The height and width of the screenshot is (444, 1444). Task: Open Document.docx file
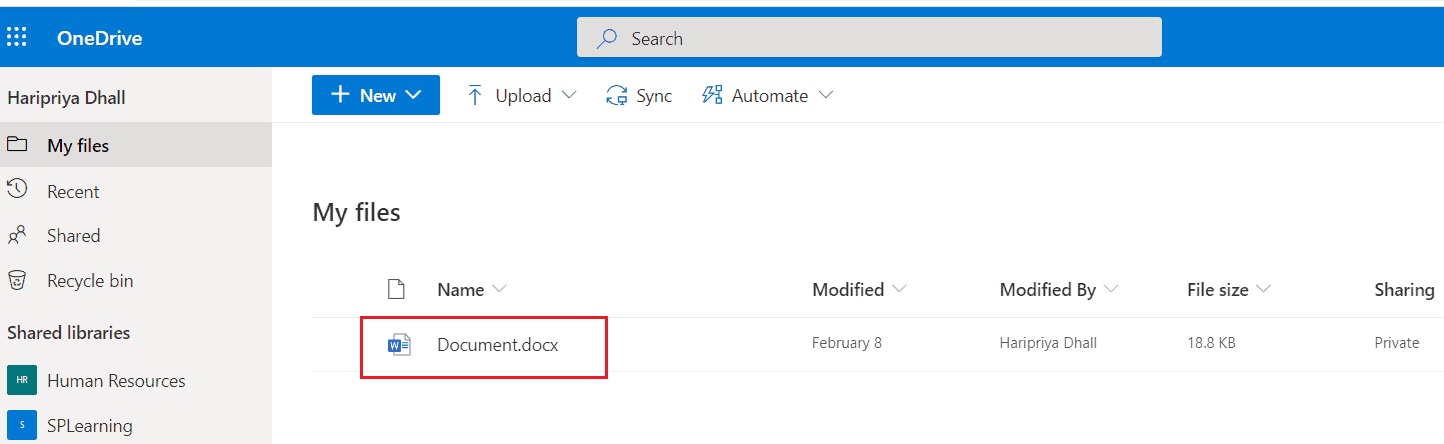[498, 344]
